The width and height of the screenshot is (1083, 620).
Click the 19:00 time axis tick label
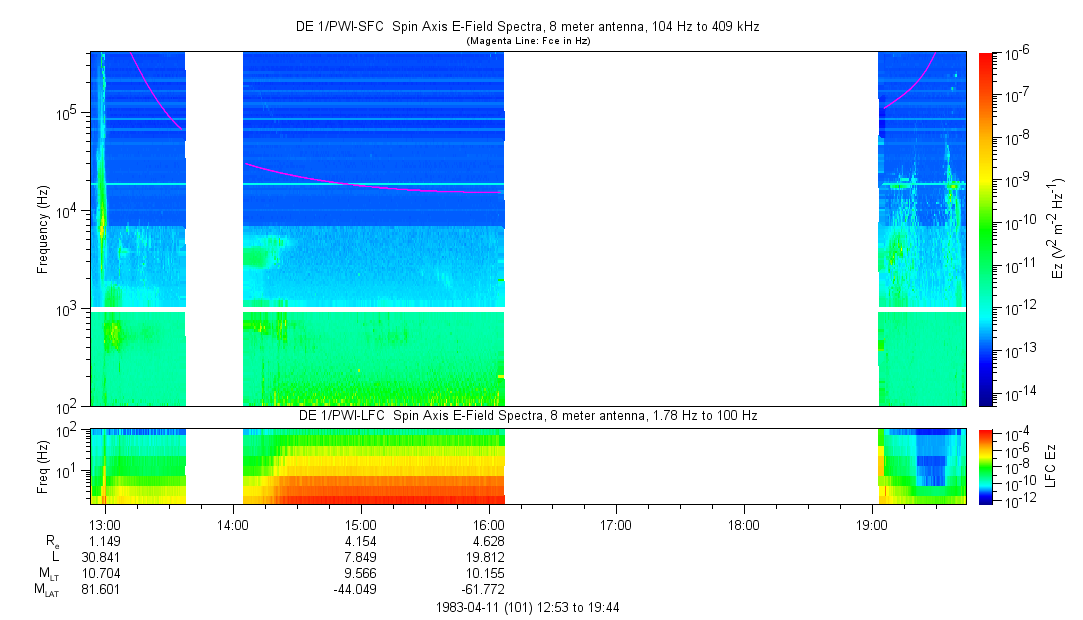pyautogui.click(x=871, y=524)
